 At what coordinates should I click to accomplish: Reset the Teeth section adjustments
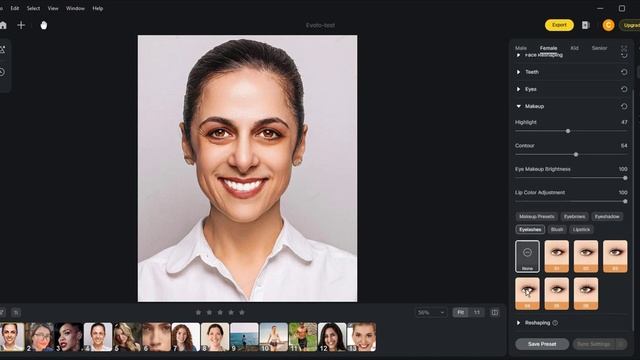[624, 72]
